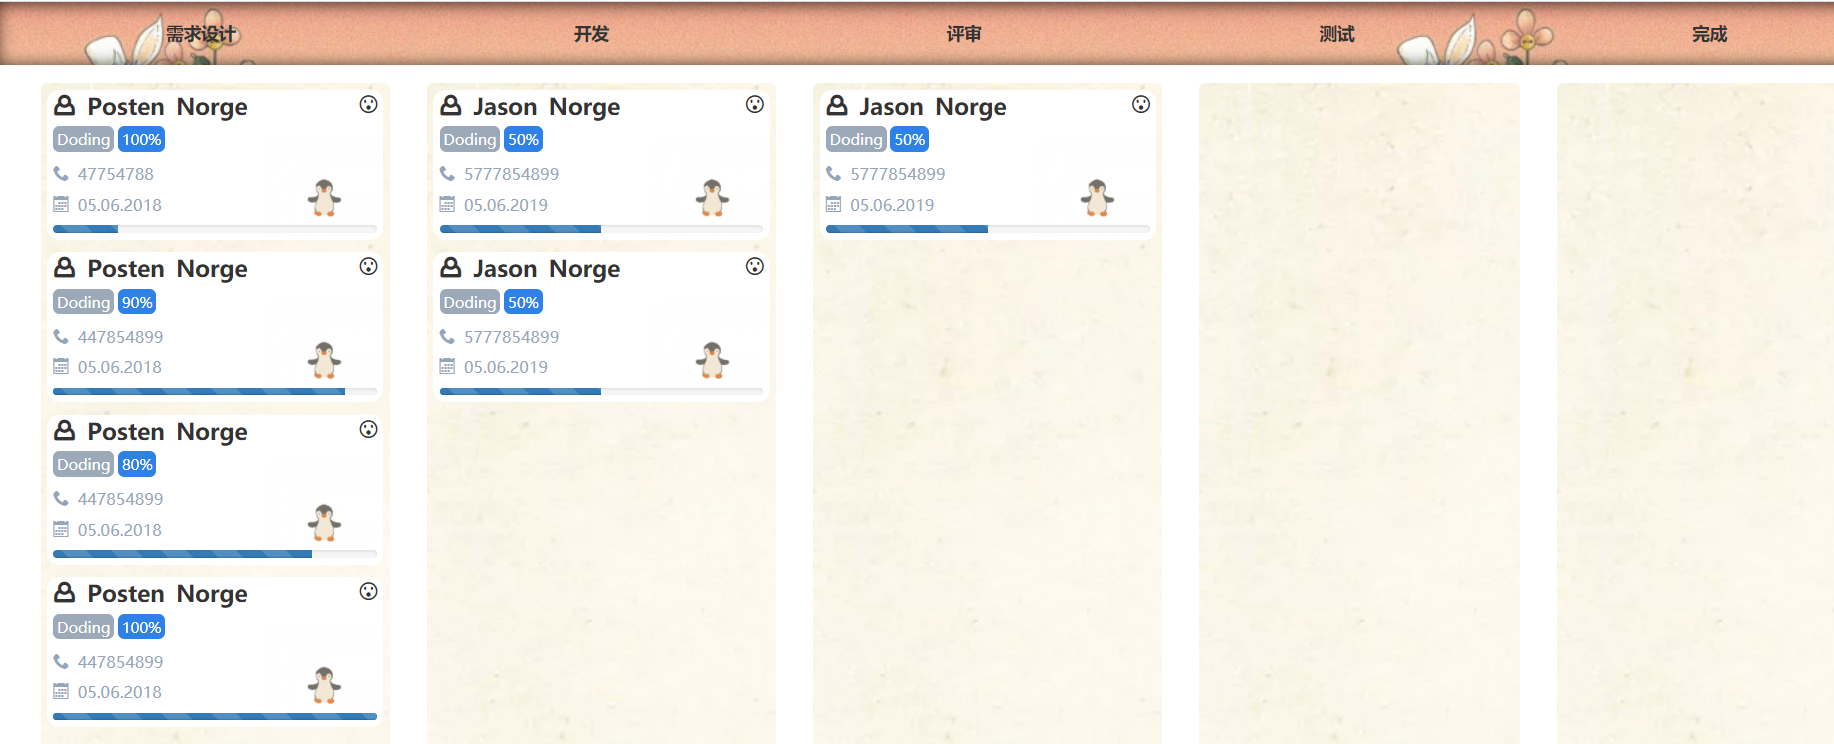This screenshot has height=744, width=1834.
Task: Click calendar icon on the 80% Posten card
Action: tap(61, 529)
